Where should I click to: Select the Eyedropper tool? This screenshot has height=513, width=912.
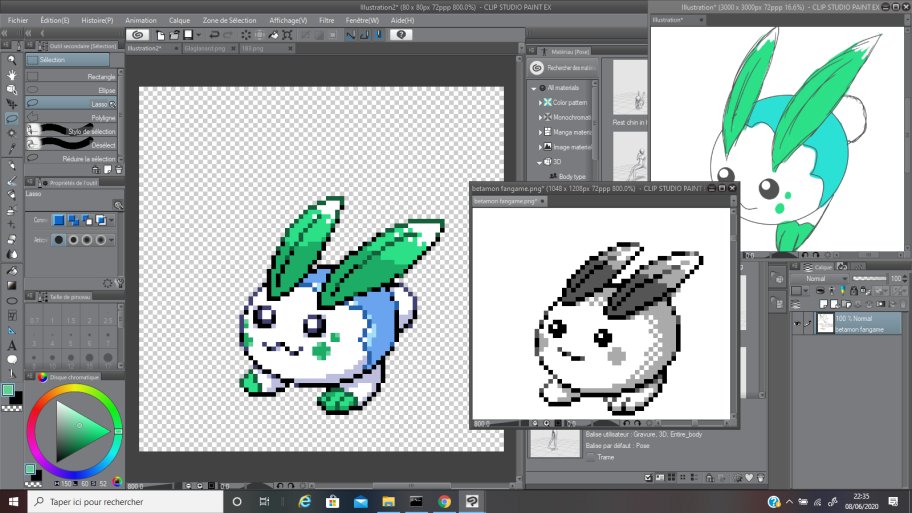pyautogui.click(x=12, y=148)
